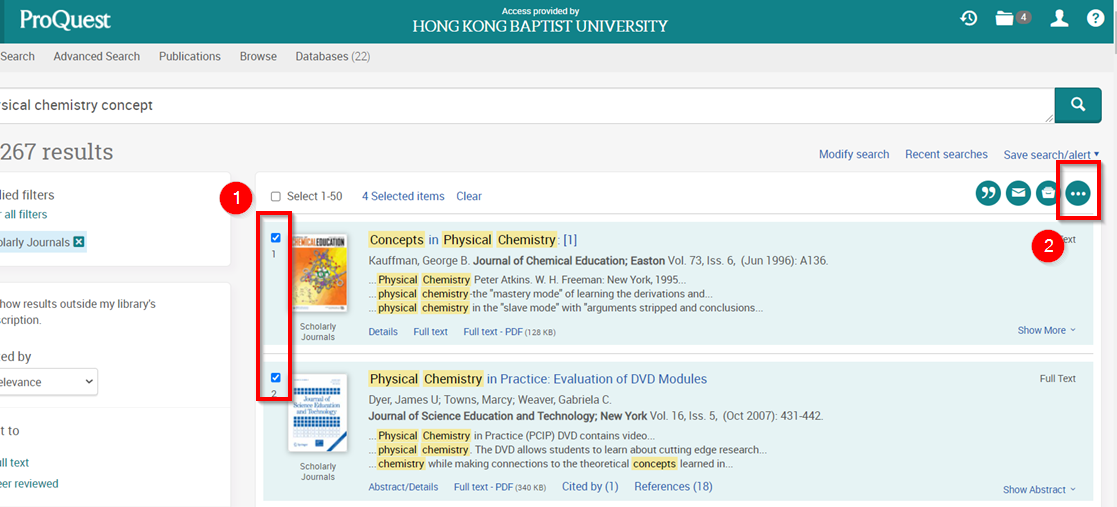Toggle the Select 1-50 checkbox
The height and width of the screenshot is (507, 1117).
[x=276, y=197]
